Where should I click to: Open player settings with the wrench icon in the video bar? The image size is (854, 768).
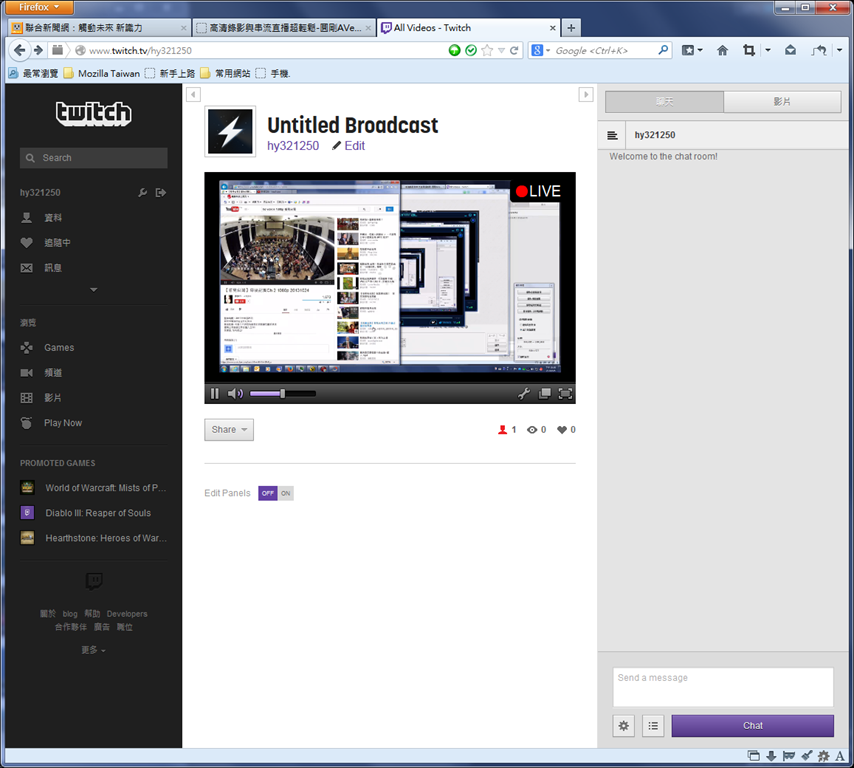click(x=524, y=393)
